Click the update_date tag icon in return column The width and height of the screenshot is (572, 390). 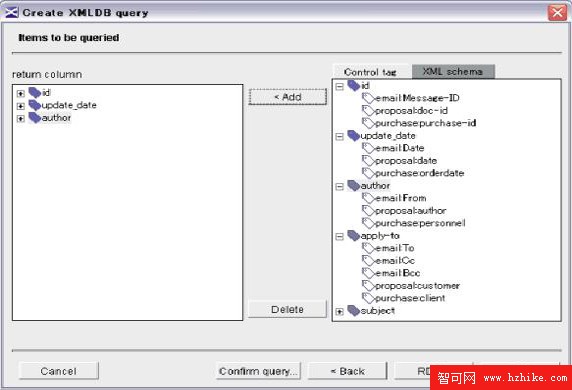[35, 105]
